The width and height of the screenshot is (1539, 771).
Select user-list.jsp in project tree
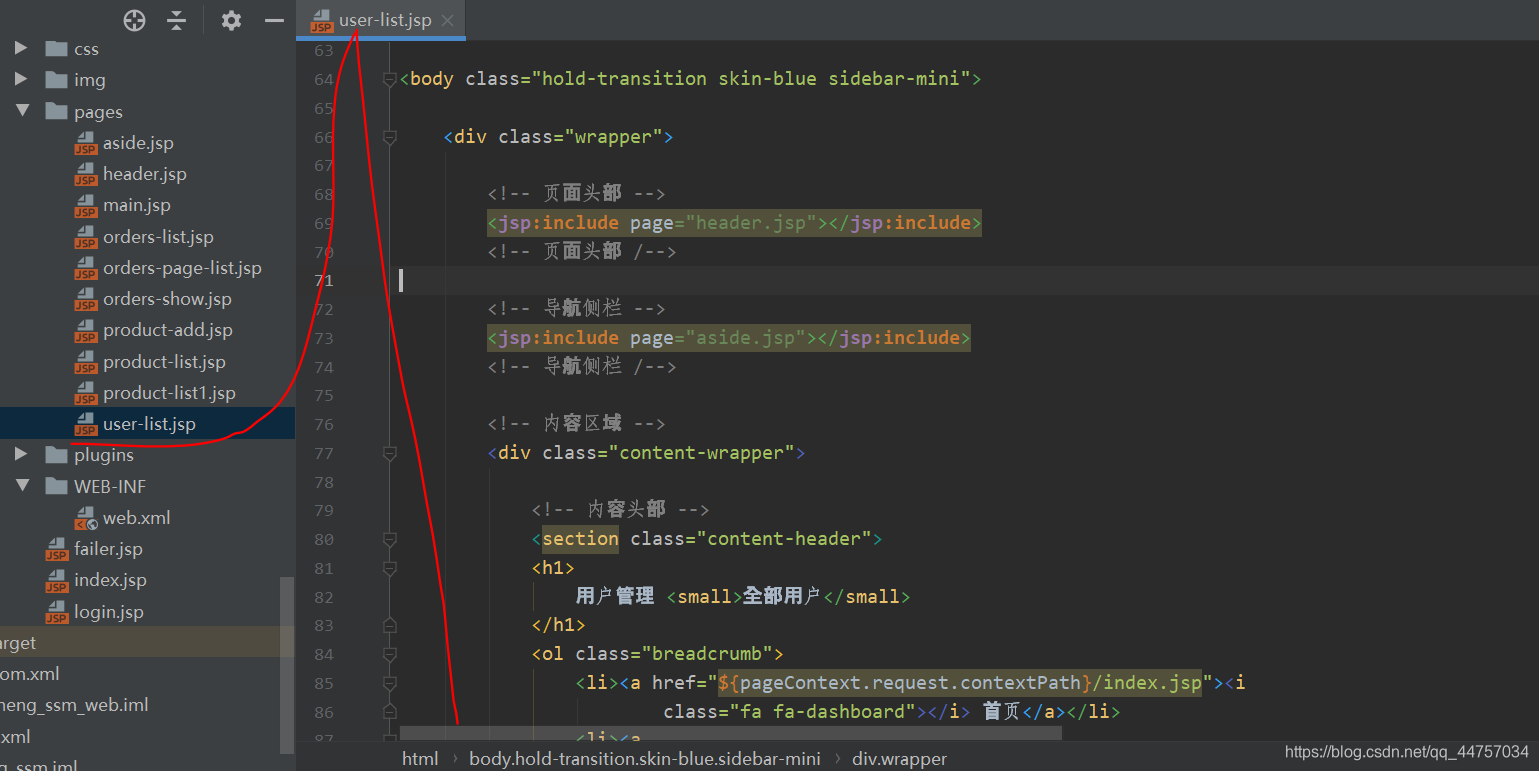click(149, 424)
